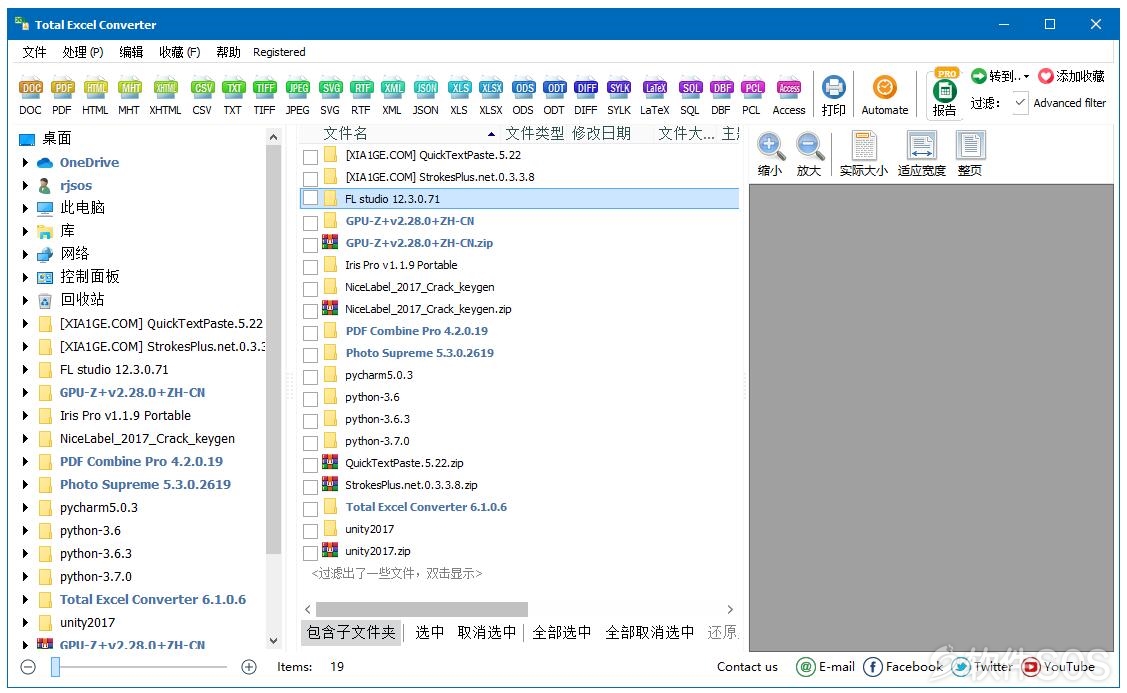Select the SVG format icon

coord(330,96)
